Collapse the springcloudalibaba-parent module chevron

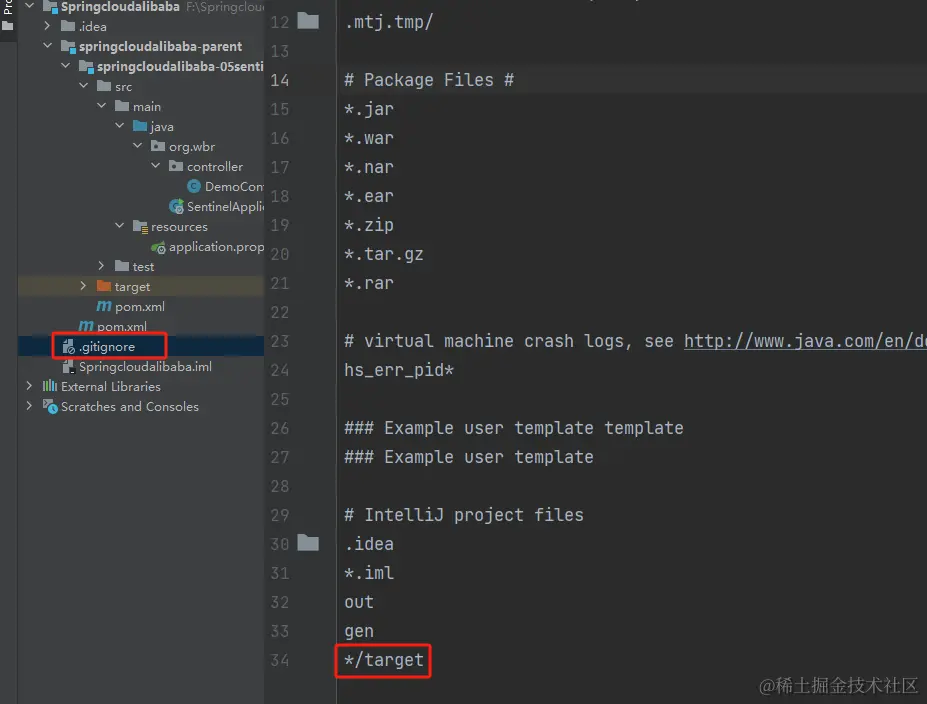(48, 46)
